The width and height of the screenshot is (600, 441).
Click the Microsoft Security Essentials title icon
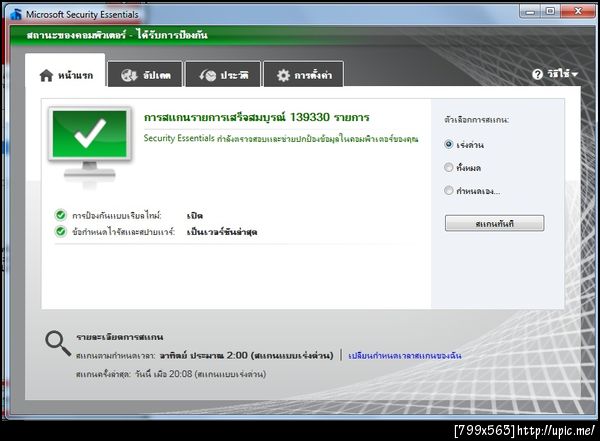pyautogui.click(x=16, y=14)
